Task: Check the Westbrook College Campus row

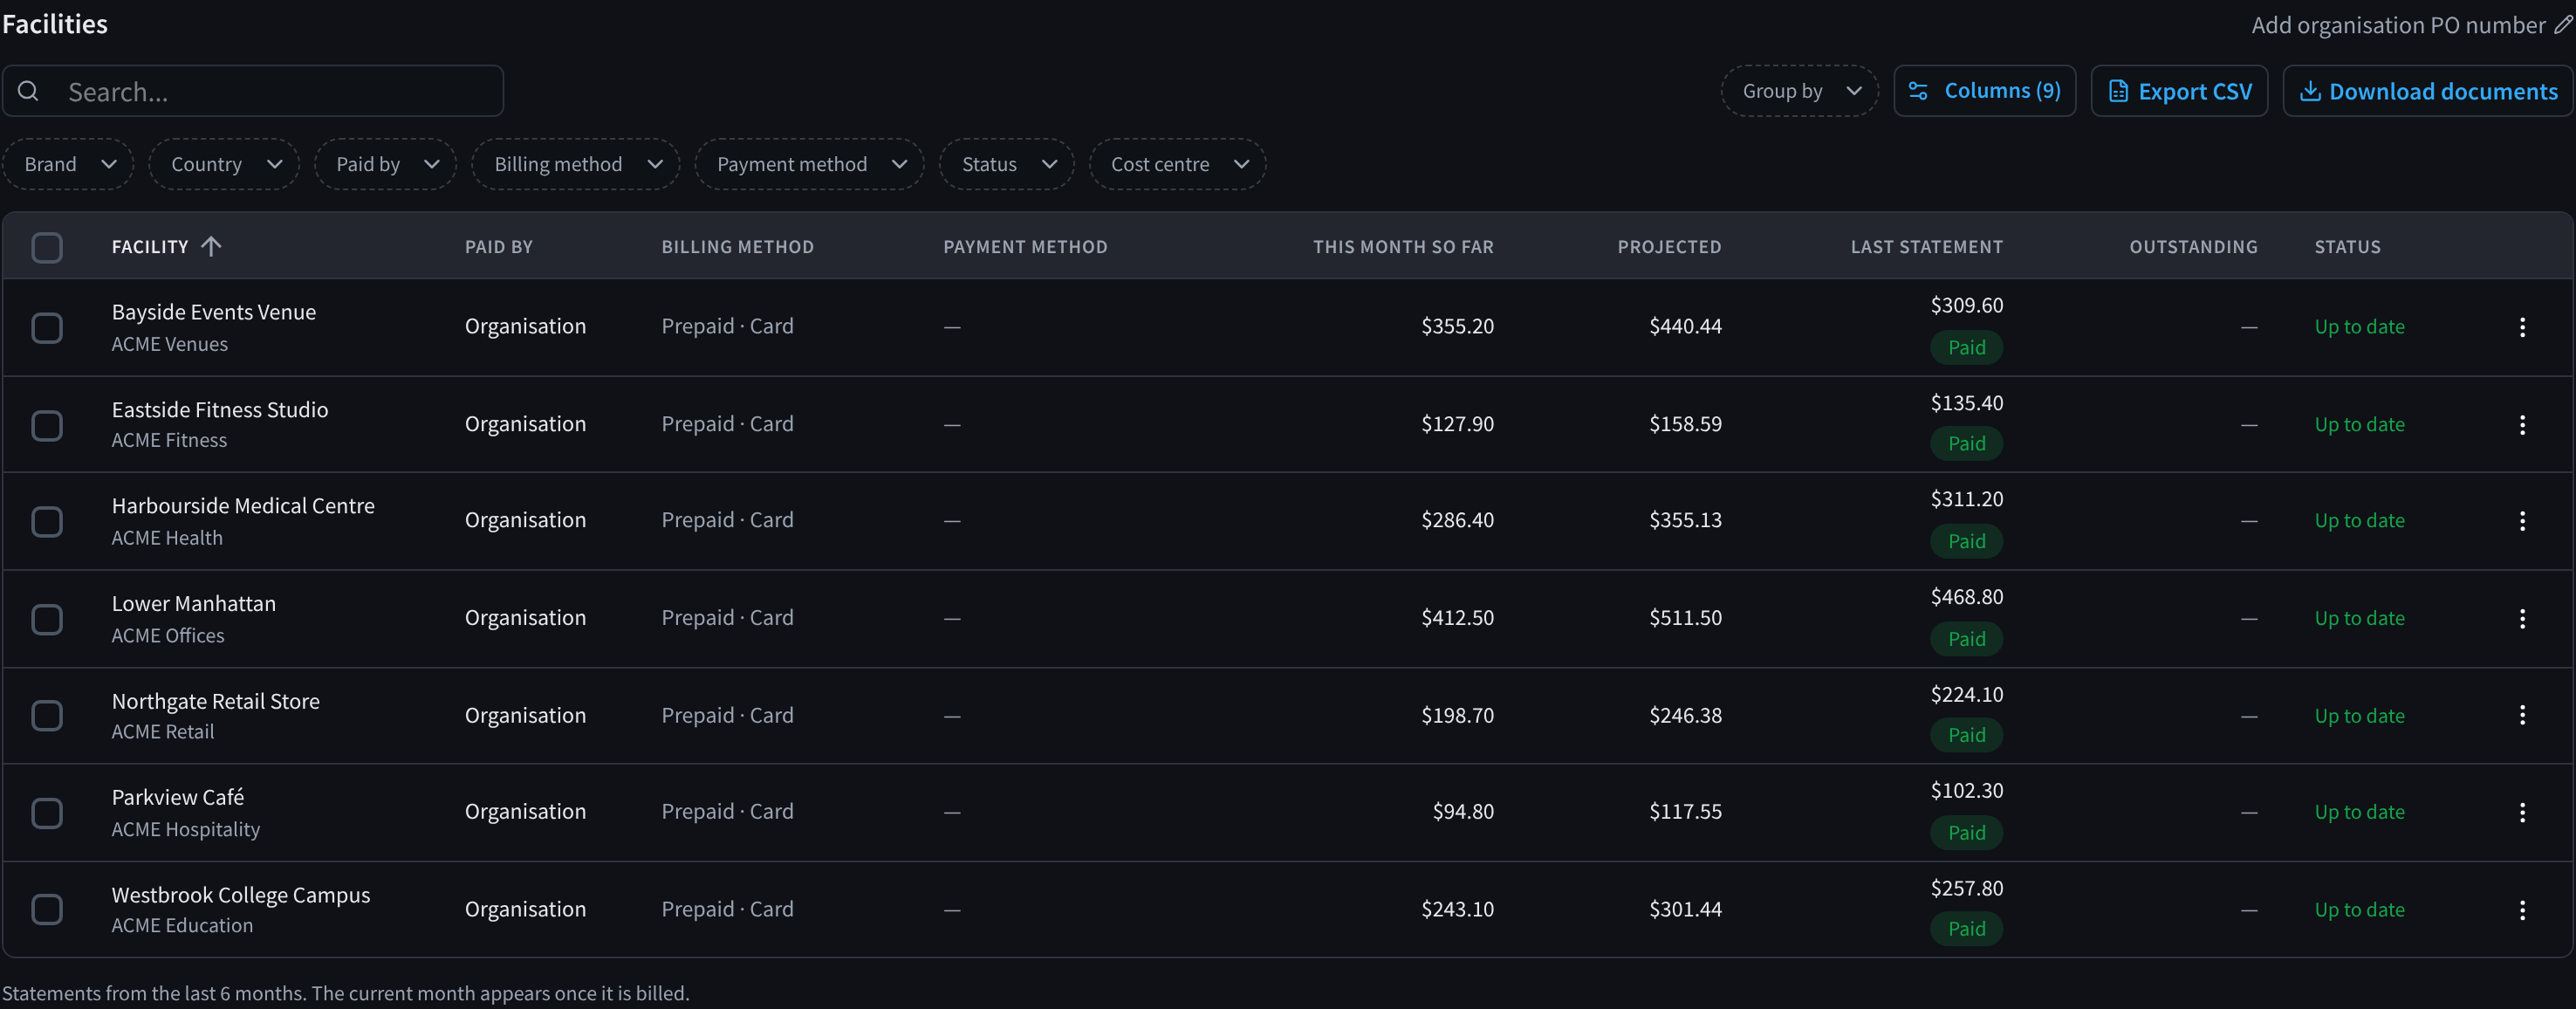Action: pos(47,909)
